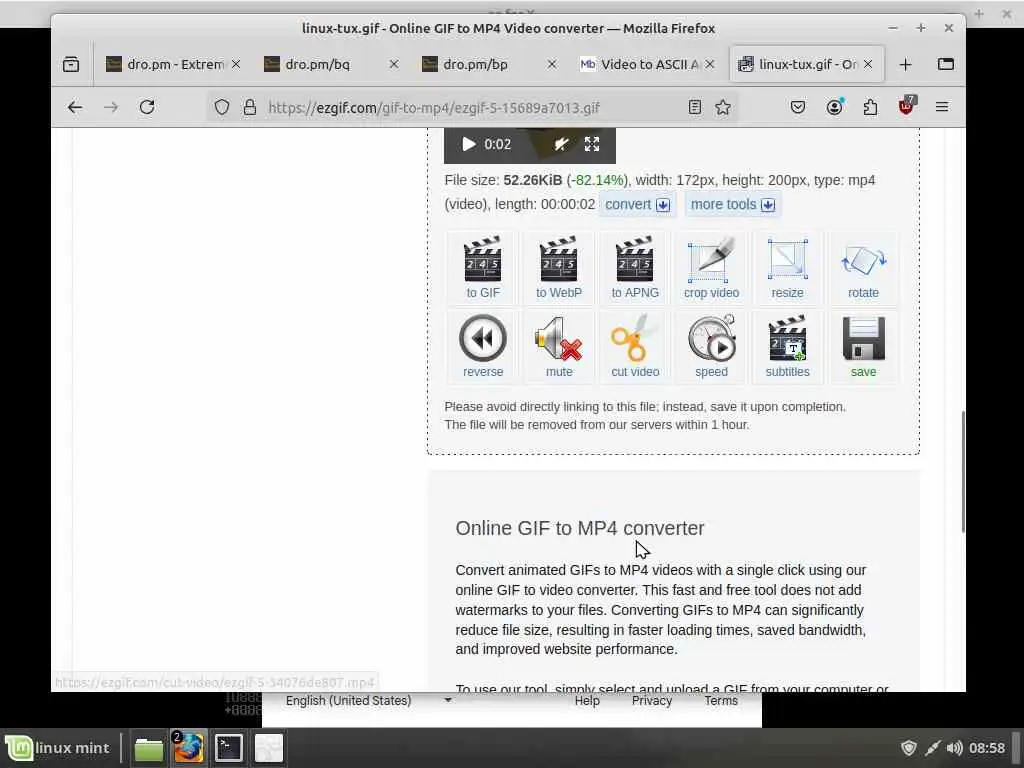
Task: Close the dro.pm/bq tab
Action: point(394,64)
